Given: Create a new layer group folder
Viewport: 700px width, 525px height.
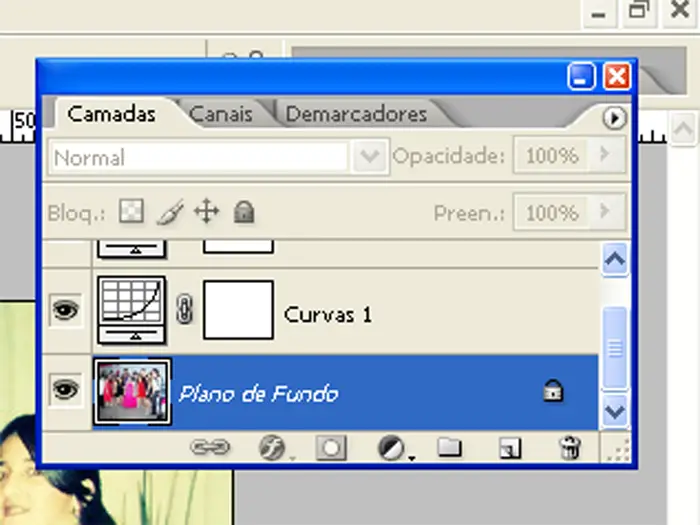Looking at the screenshot, I should click(449, 448).
